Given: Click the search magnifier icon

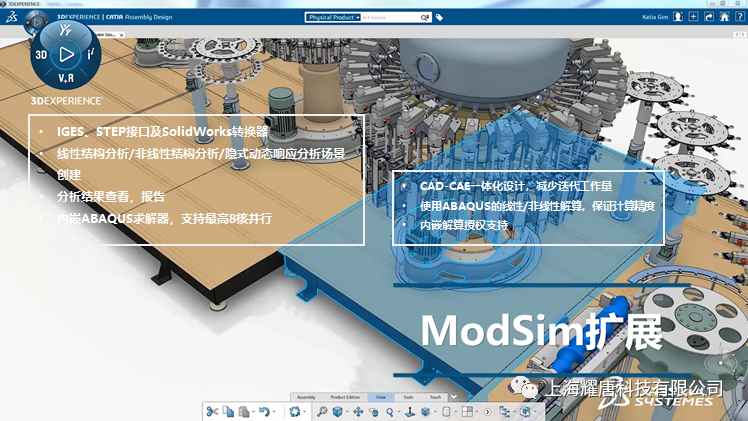Looking at the screenshot, I should 425,17.
